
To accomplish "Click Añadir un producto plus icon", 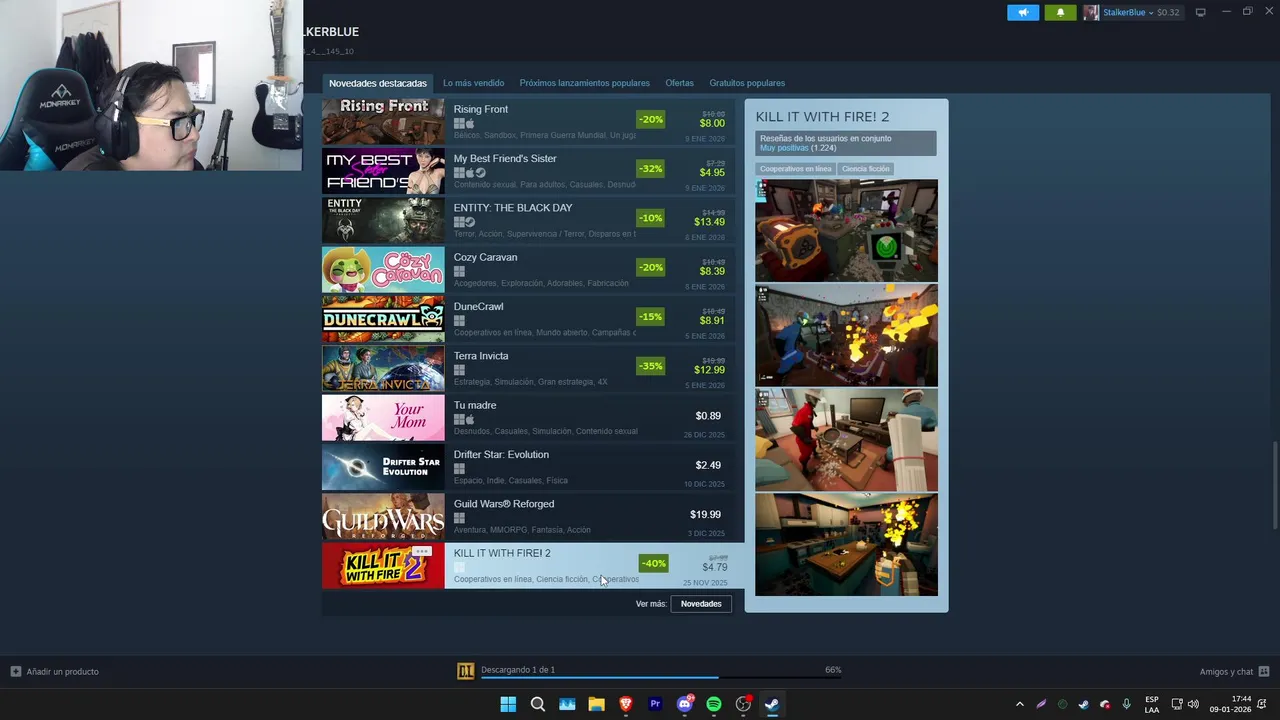I will [15, 671].
